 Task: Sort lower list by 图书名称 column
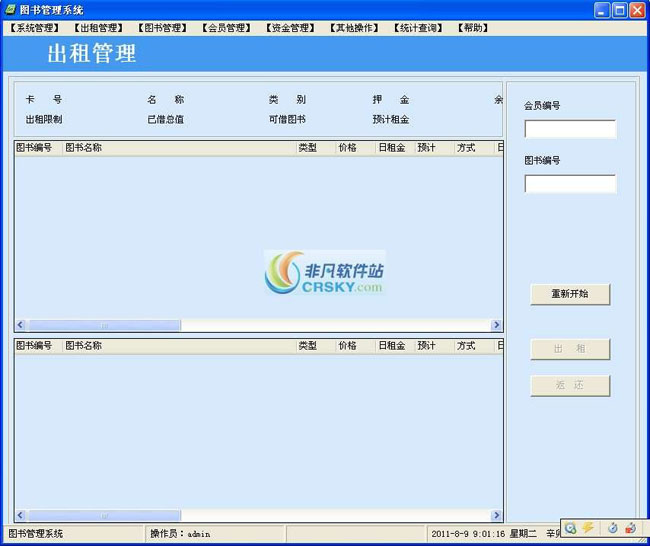179,346
